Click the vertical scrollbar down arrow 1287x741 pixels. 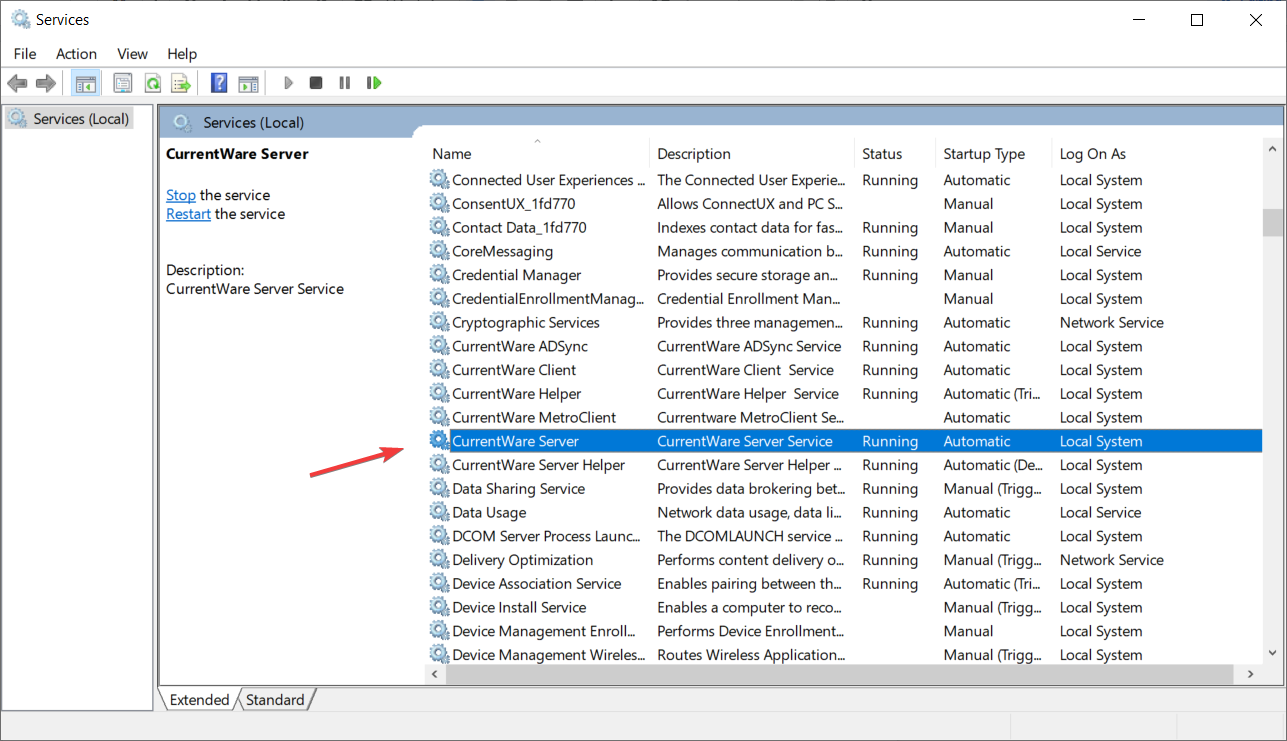pyautogui.click(x=1271, y=653)
